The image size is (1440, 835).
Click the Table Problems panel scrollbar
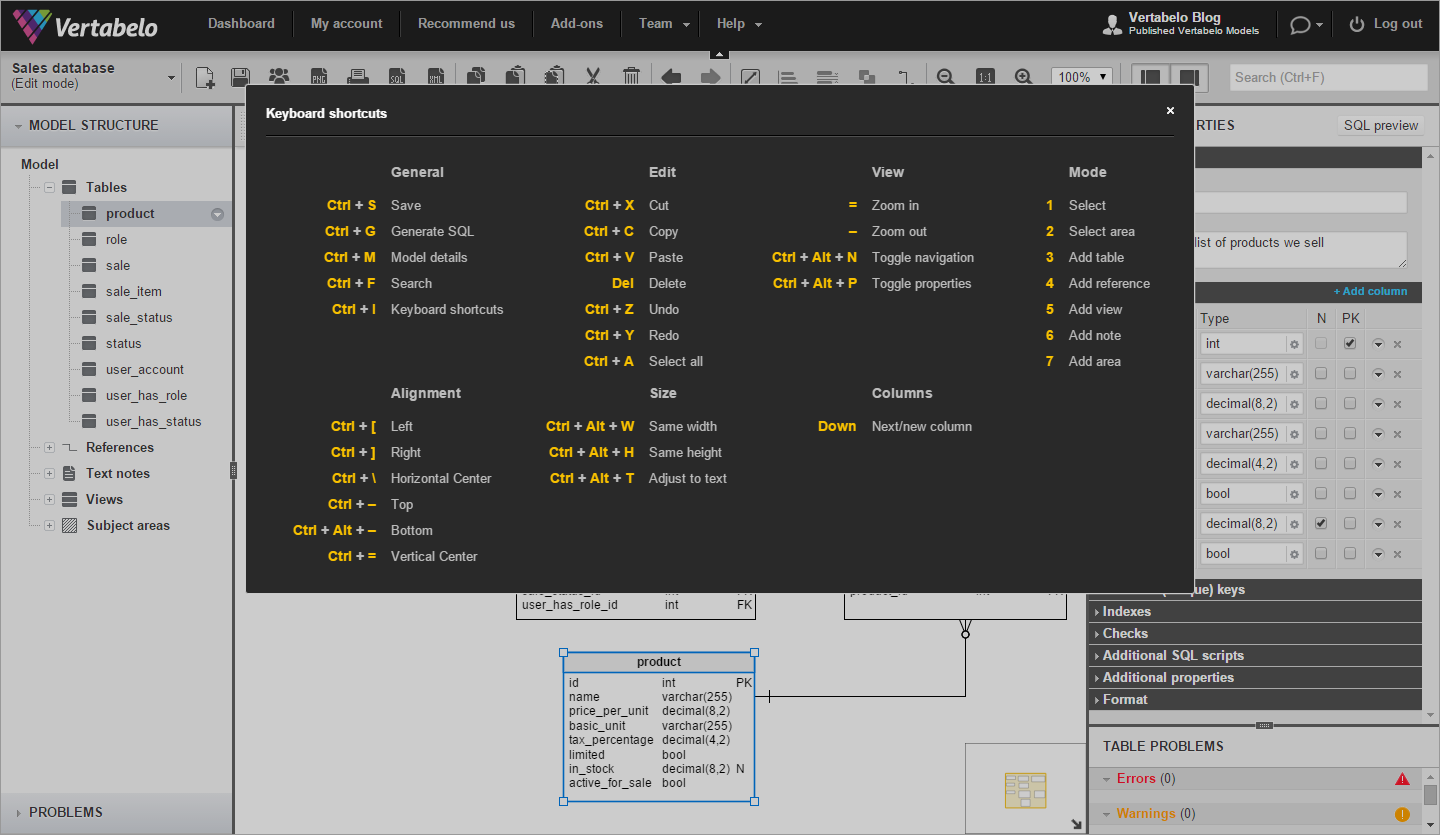point(1431,795)
